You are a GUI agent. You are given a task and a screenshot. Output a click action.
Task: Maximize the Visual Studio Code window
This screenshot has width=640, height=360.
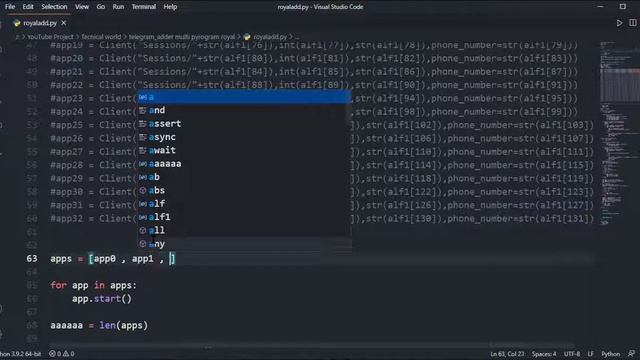623,7
